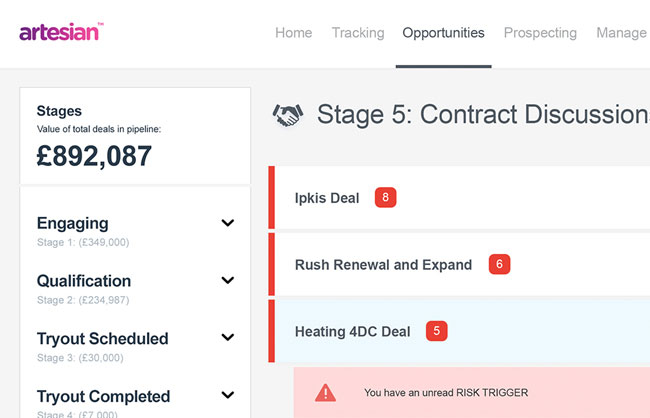Click the red 5 badge on Heating 4DC
Screen dimensions: 650x418
point(436,331)
